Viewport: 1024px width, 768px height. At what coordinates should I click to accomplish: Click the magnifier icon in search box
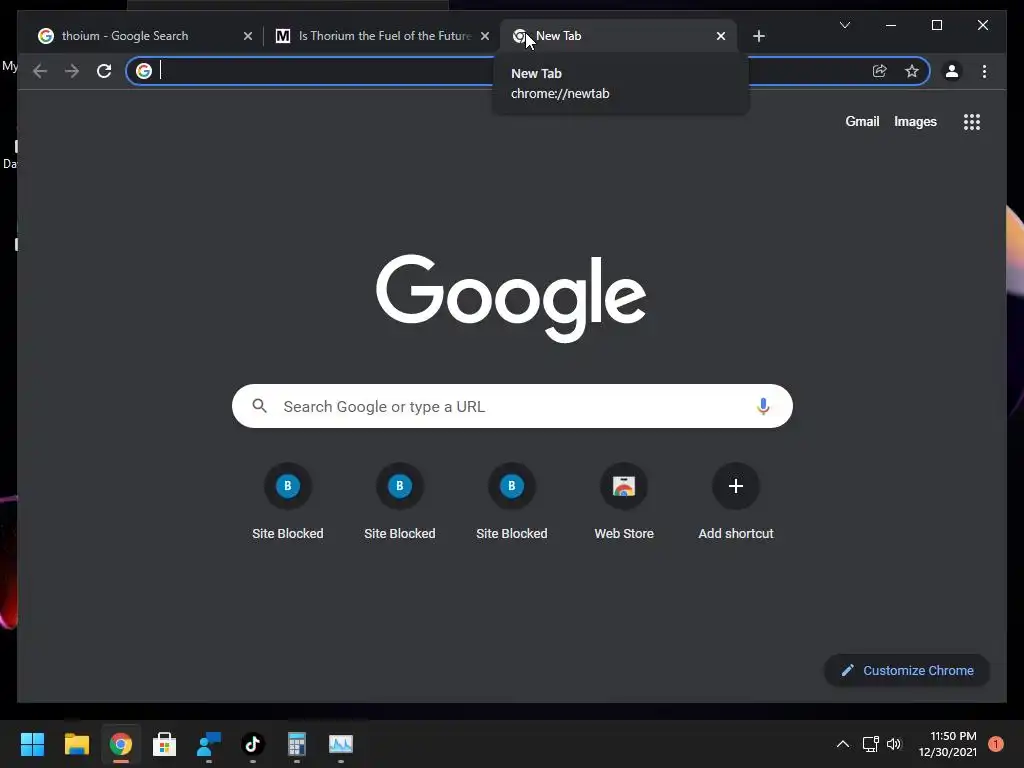point(259,406)
